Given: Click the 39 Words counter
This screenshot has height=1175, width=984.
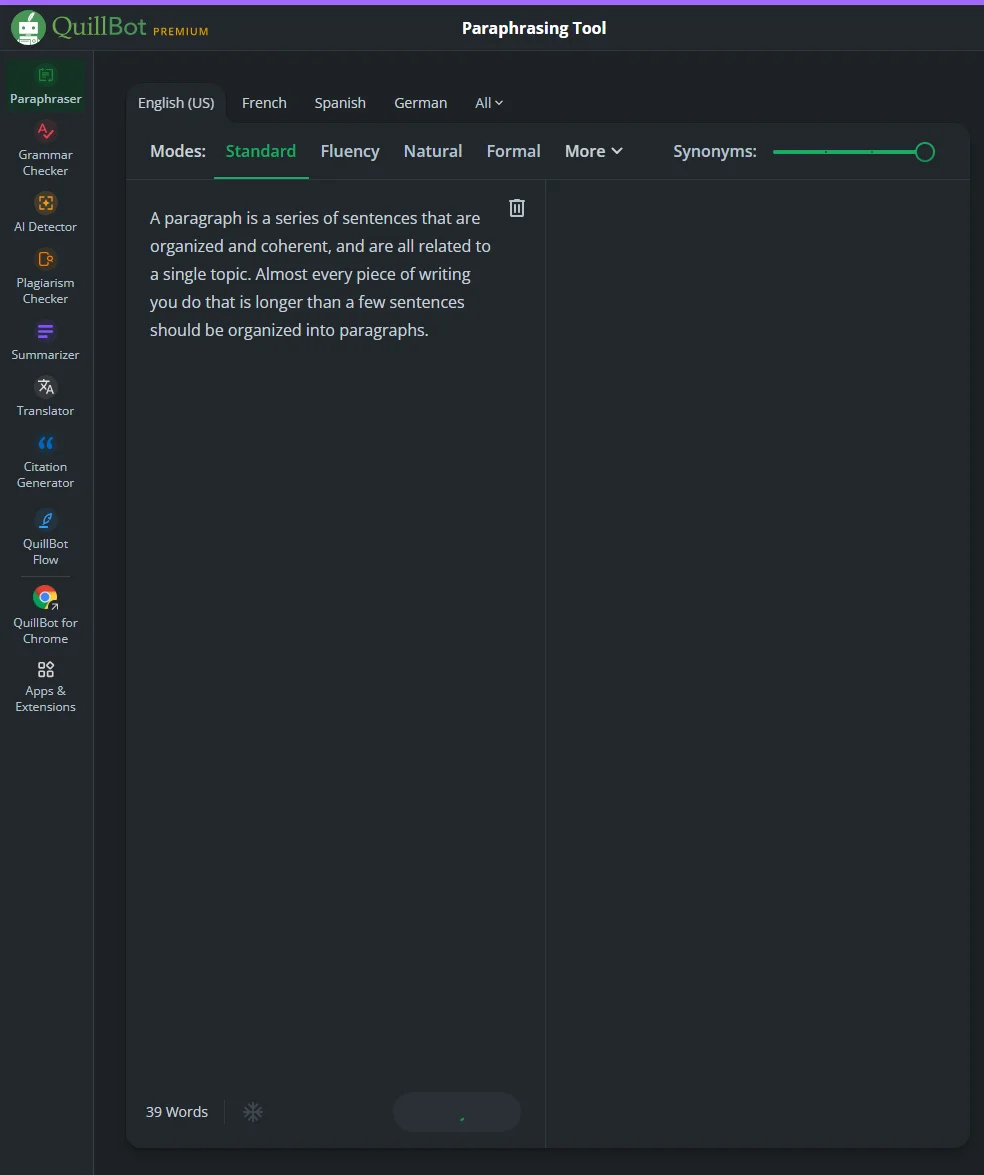Looking at the screenshot, I should click(177, 1112).
